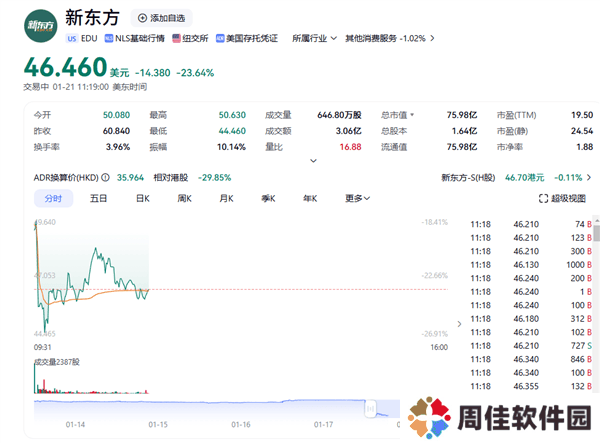Select the trade row at 46.355

(531, 386)
